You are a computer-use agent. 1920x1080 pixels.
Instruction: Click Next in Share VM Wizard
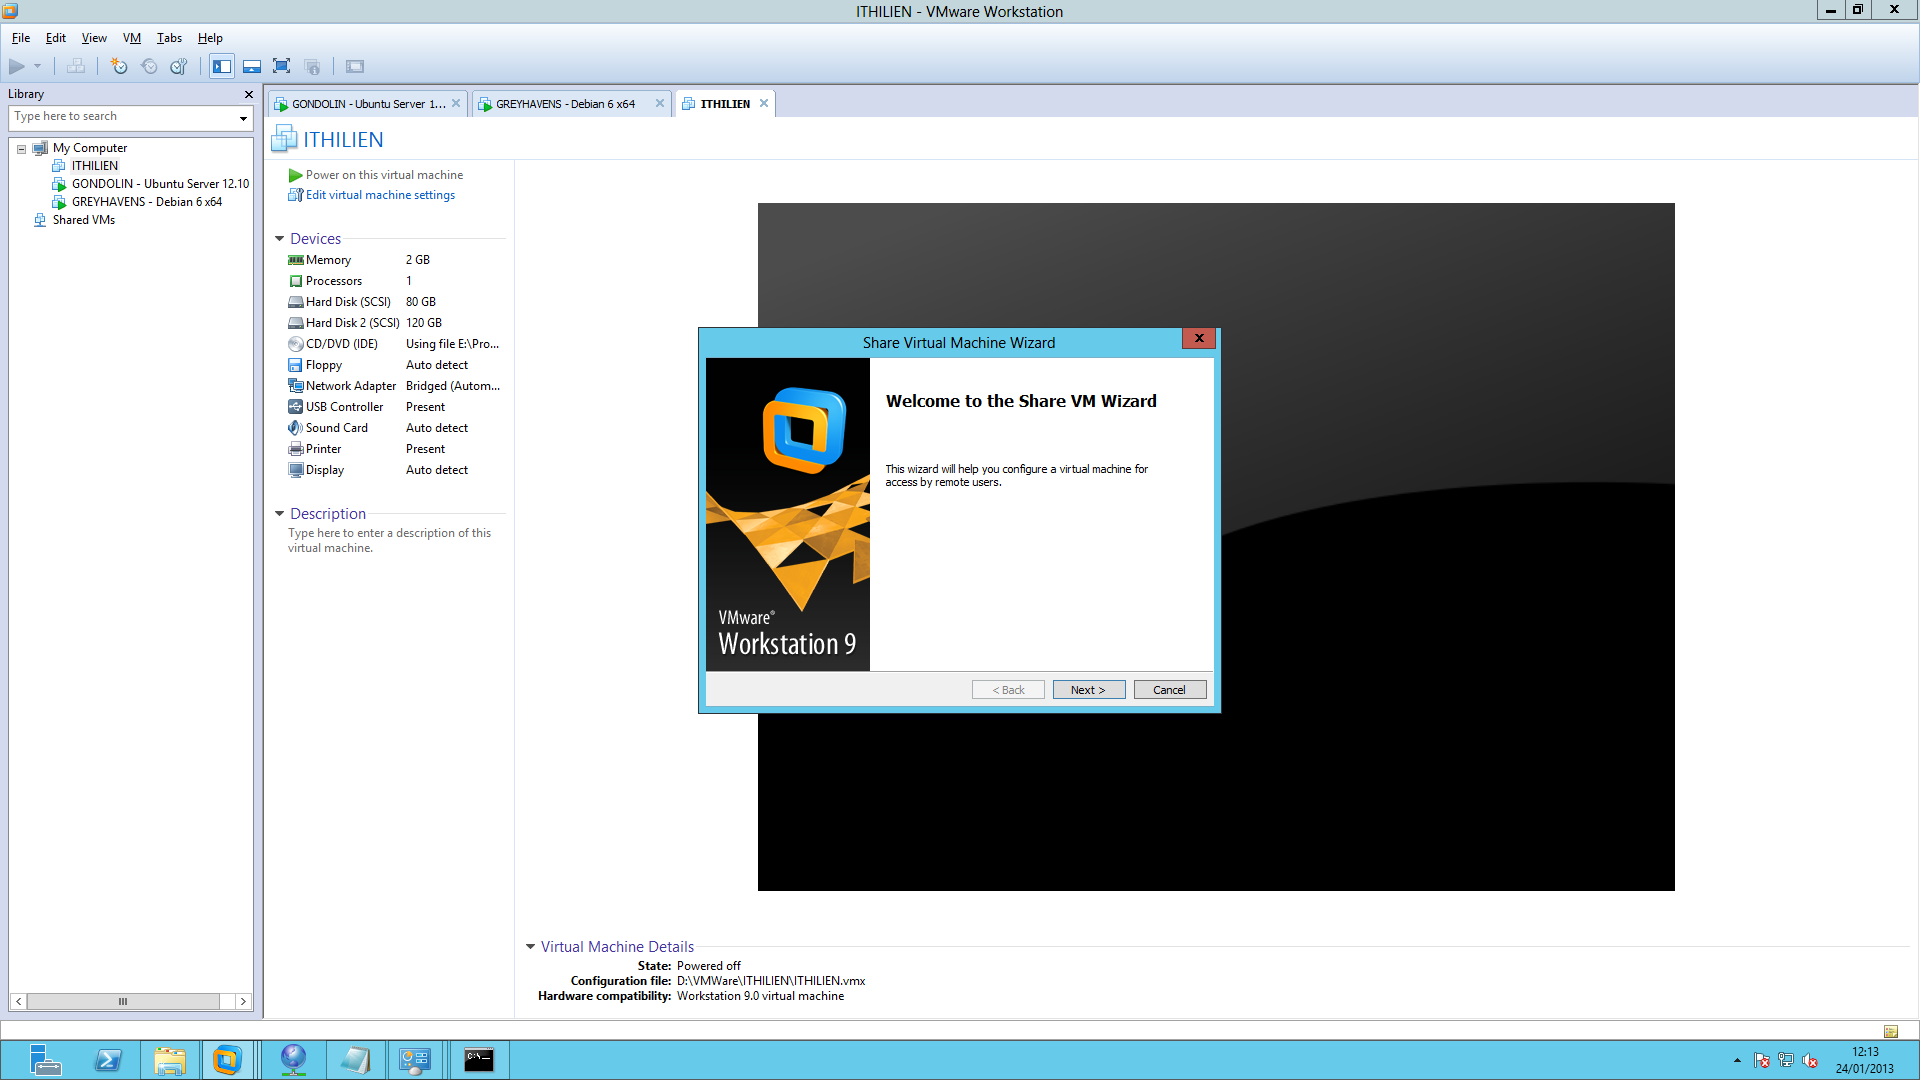pos(1088,688)
